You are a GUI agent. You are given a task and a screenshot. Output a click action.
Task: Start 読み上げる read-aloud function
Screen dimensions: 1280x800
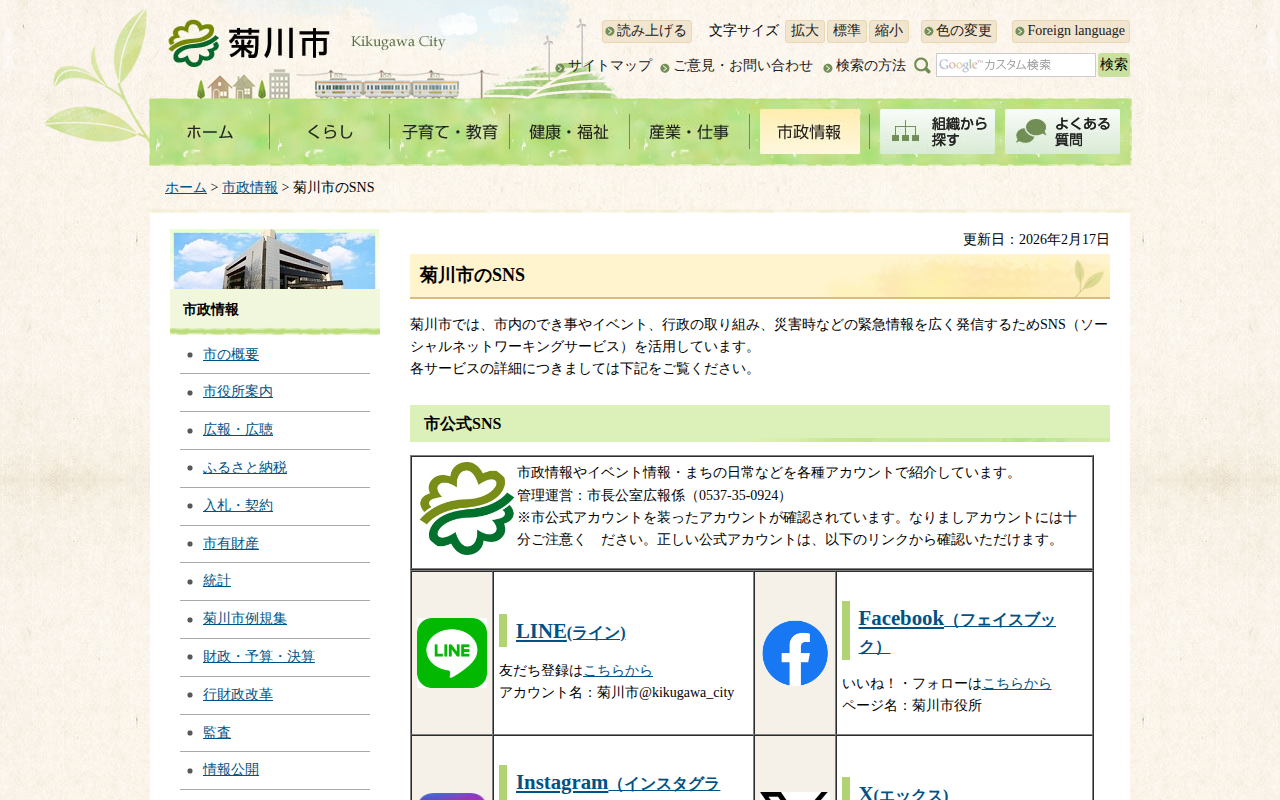tap(647, 31)
